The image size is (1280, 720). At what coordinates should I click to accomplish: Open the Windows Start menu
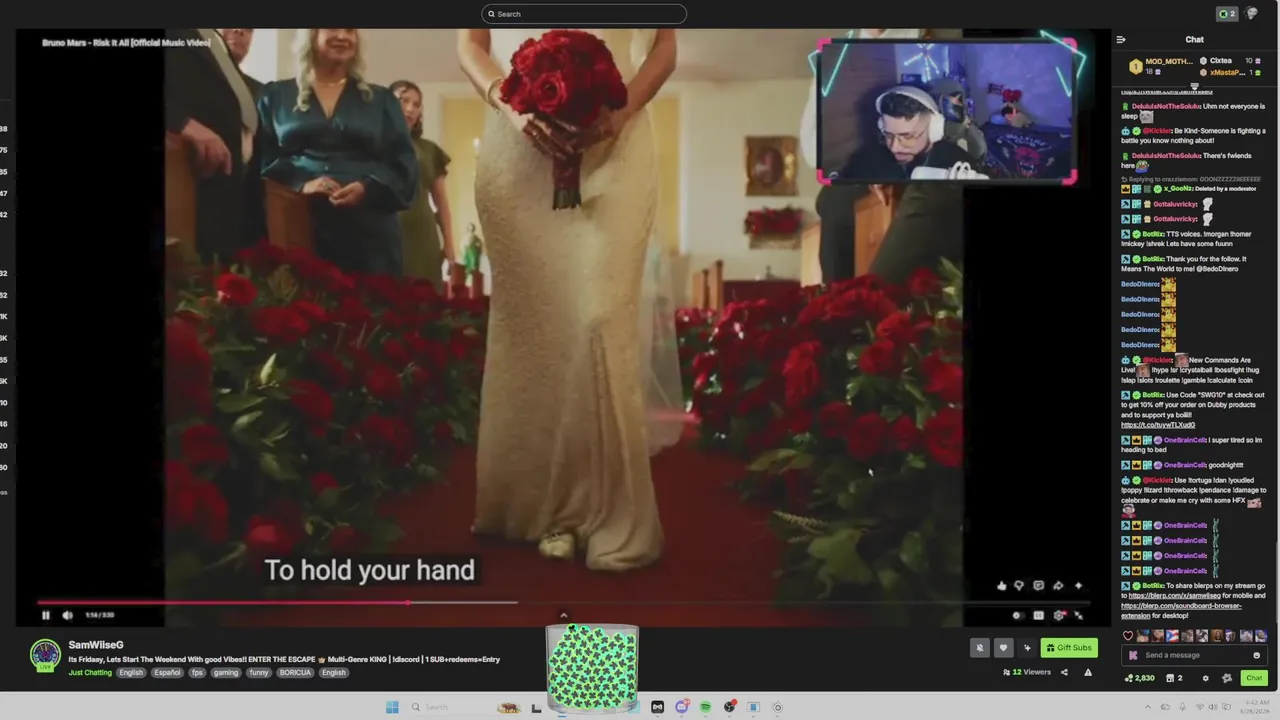[x=392, y=707]
